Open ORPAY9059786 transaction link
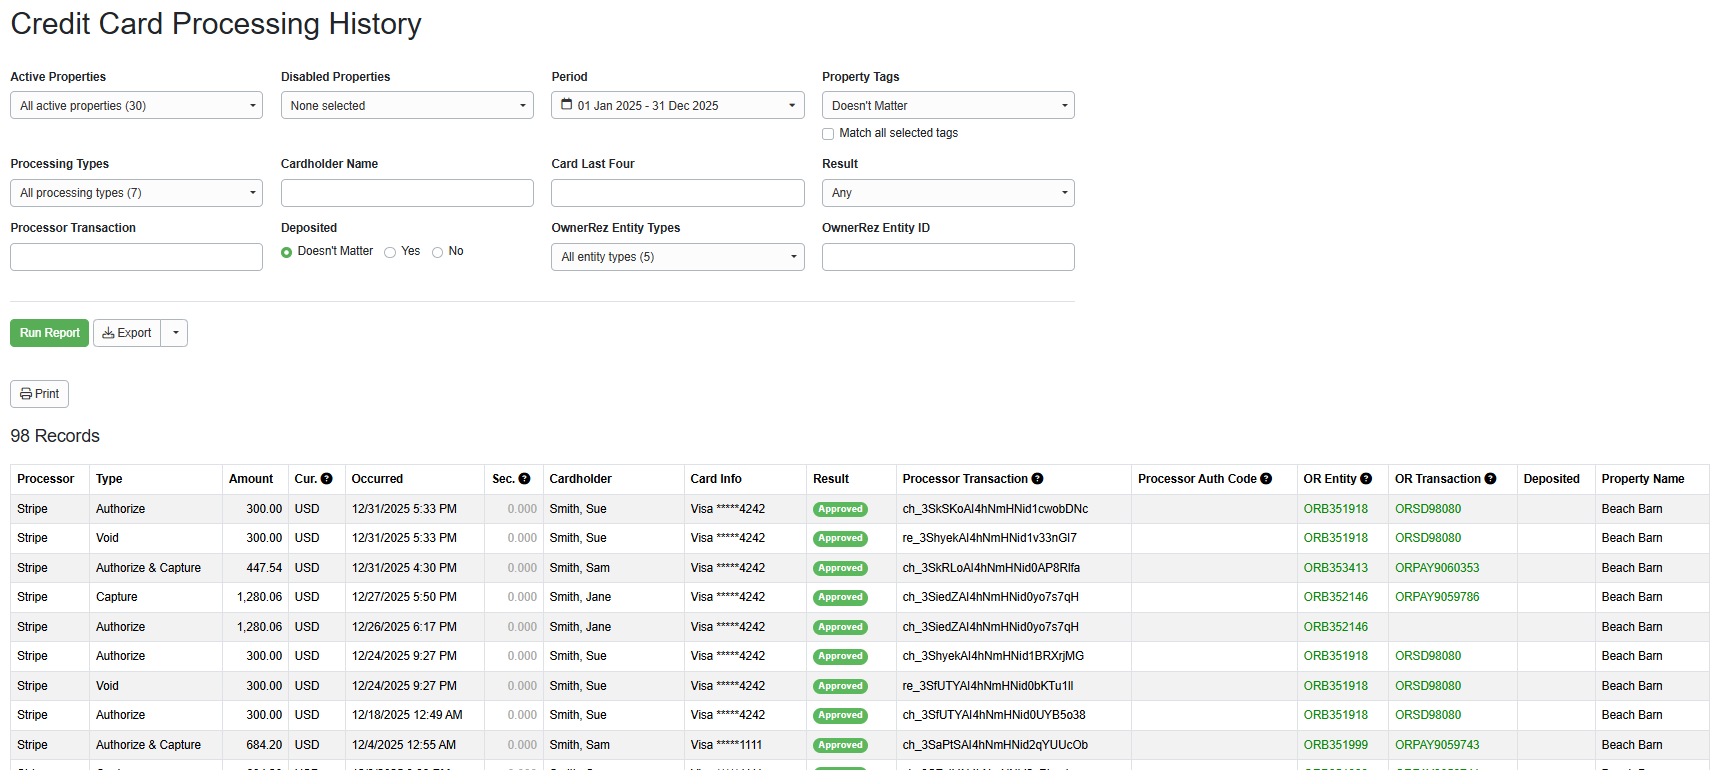The image size is (1724, 770). [1437, 597]
